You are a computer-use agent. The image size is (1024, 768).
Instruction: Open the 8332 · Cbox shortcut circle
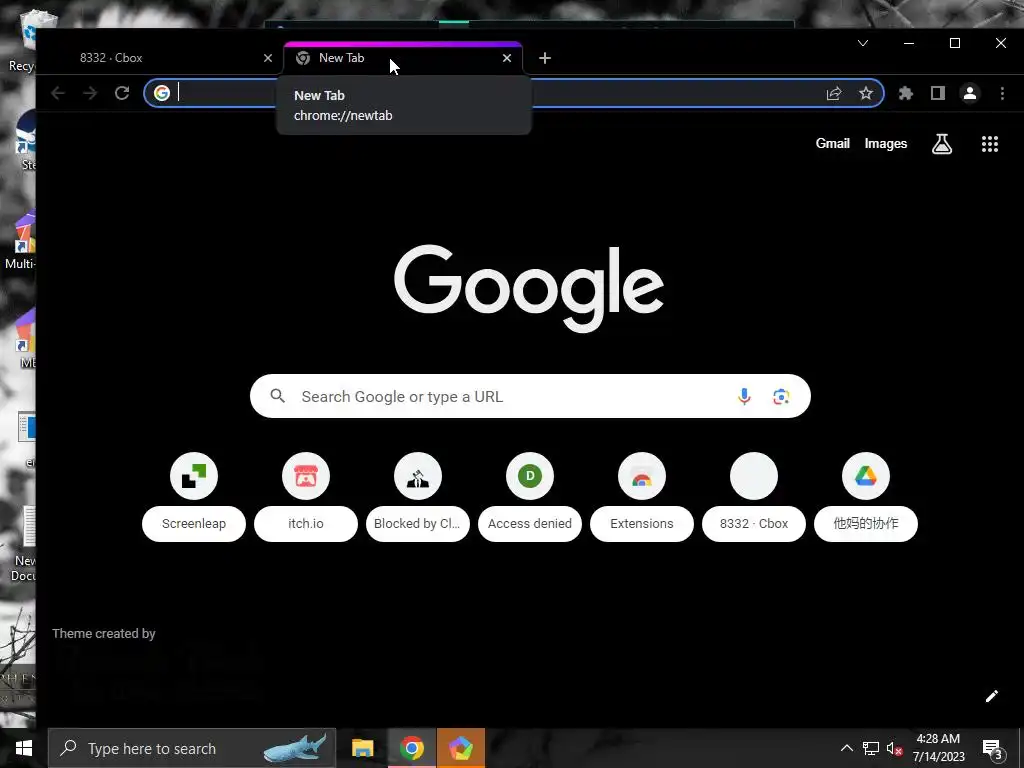pyautogui.click(x=754, y=476)
